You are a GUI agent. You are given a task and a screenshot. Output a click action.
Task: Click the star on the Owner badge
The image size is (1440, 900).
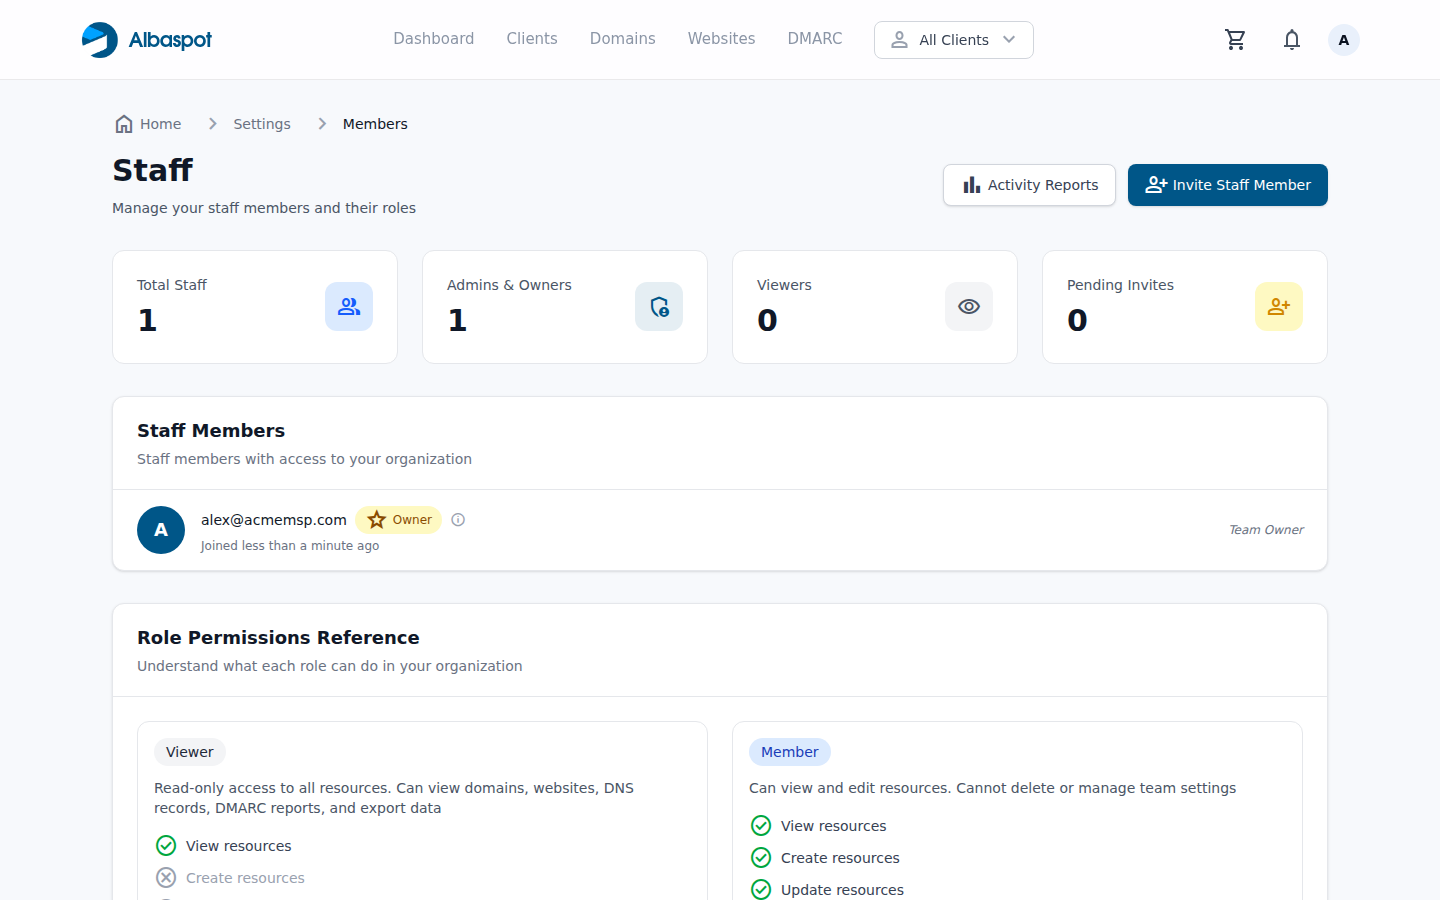tap(375, 519)
